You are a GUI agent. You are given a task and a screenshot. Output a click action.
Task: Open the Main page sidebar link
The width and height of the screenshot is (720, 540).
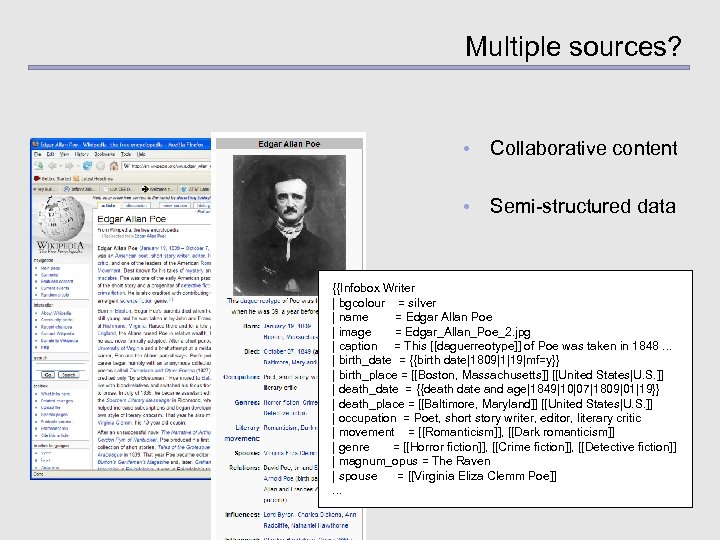point(51,268)
